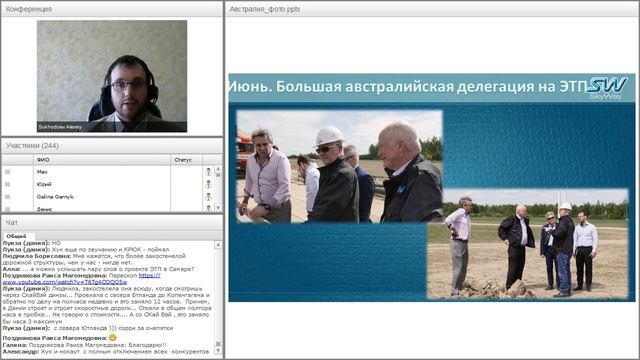Click the Участники (244) panel header

pos(112,146)
